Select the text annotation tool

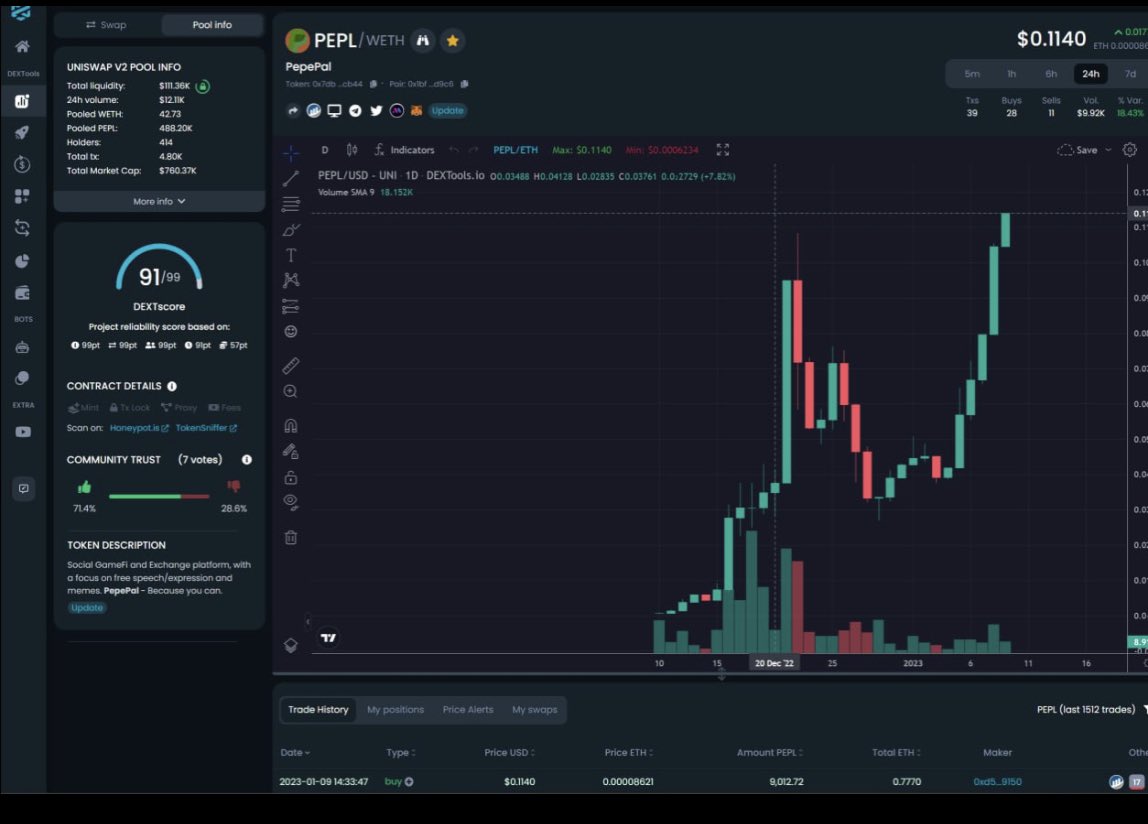[x=291, y=255]
